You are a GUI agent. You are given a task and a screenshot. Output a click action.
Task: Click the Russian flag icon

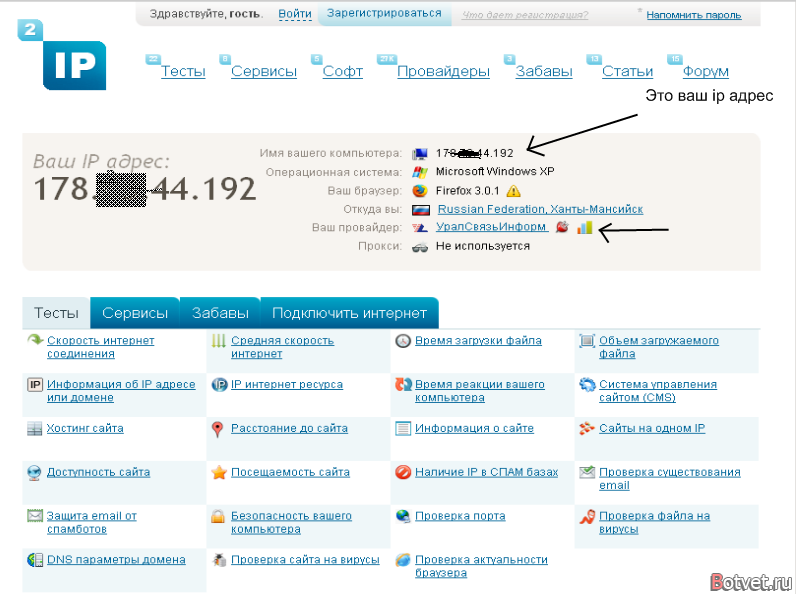pyautogui.click(x=421, y=210)
